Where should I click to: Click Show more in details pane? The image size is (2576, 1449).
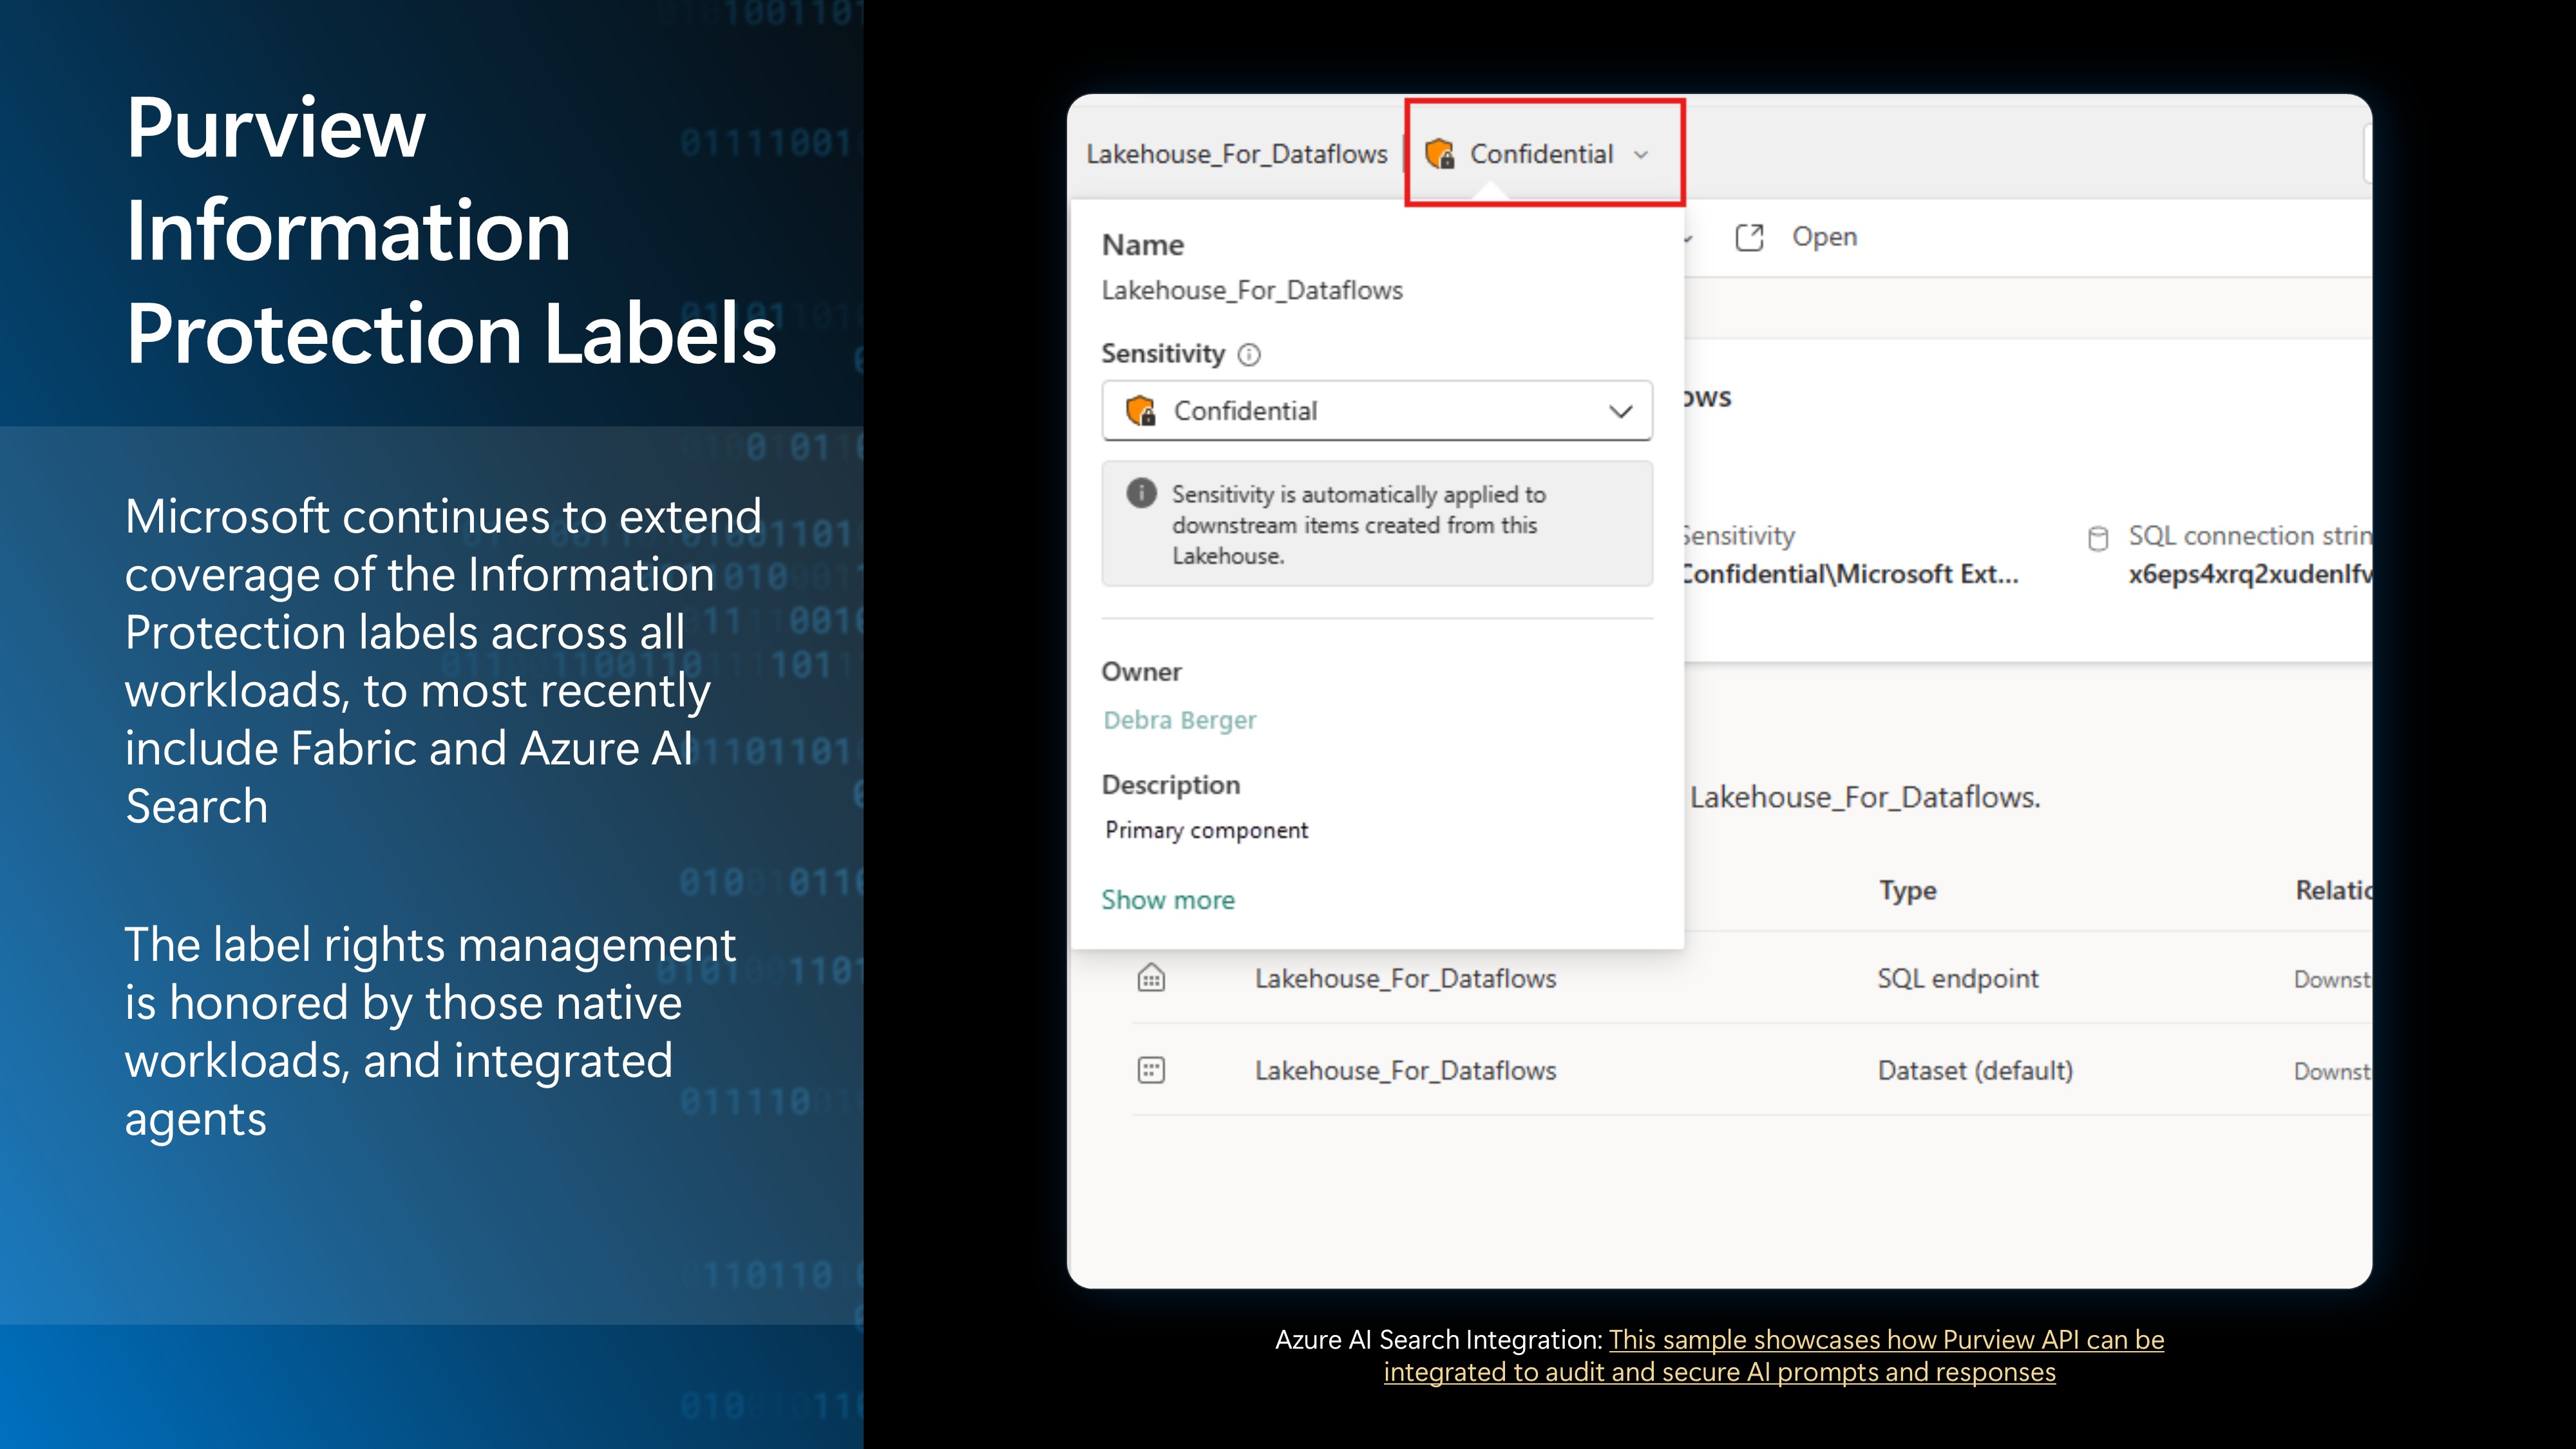[x=1167, y=900]
